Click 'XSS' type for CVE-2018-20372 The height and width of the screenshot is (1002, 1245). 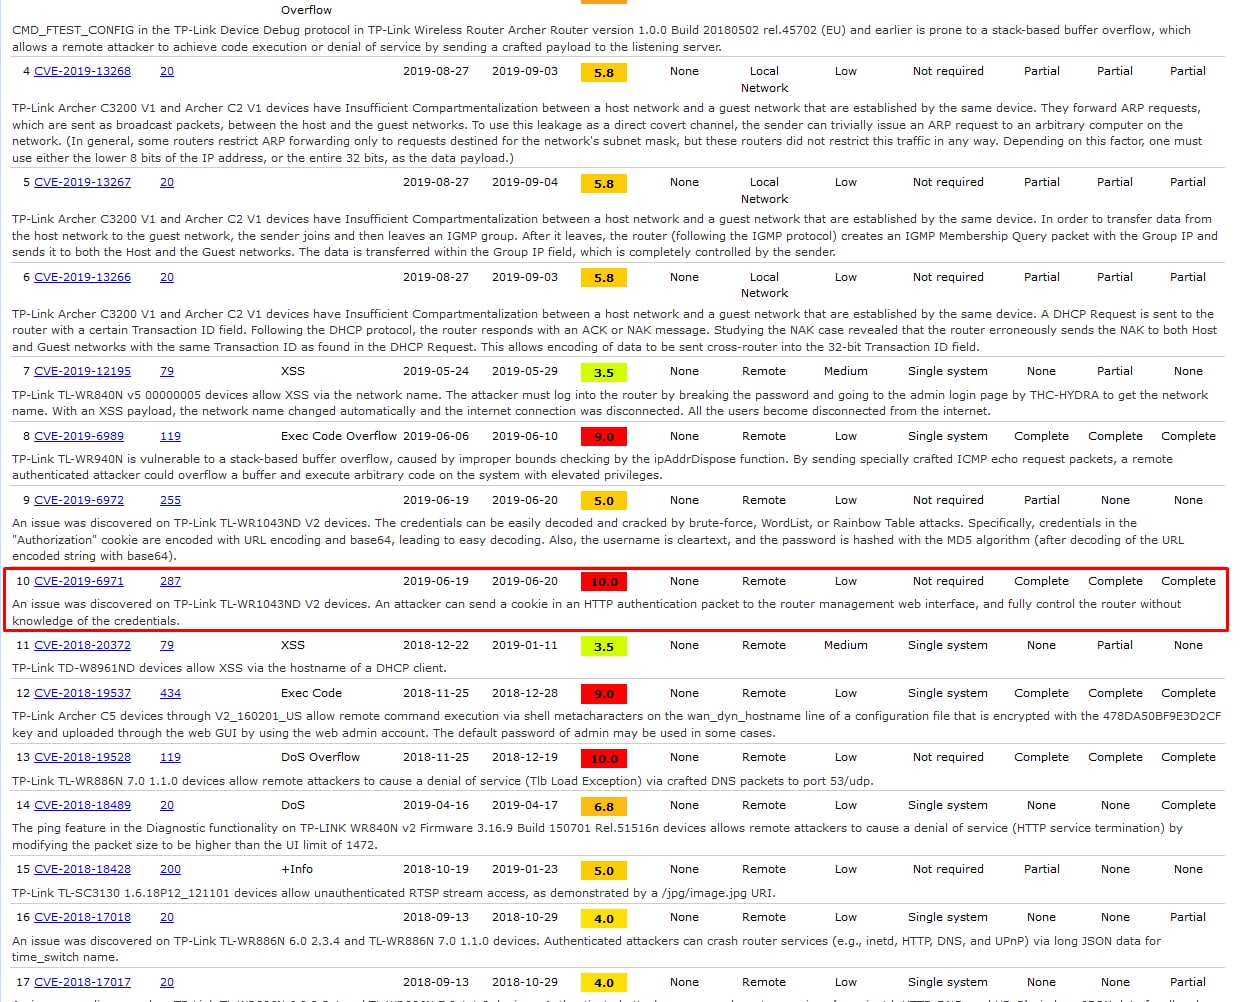[x=293, y=645]
